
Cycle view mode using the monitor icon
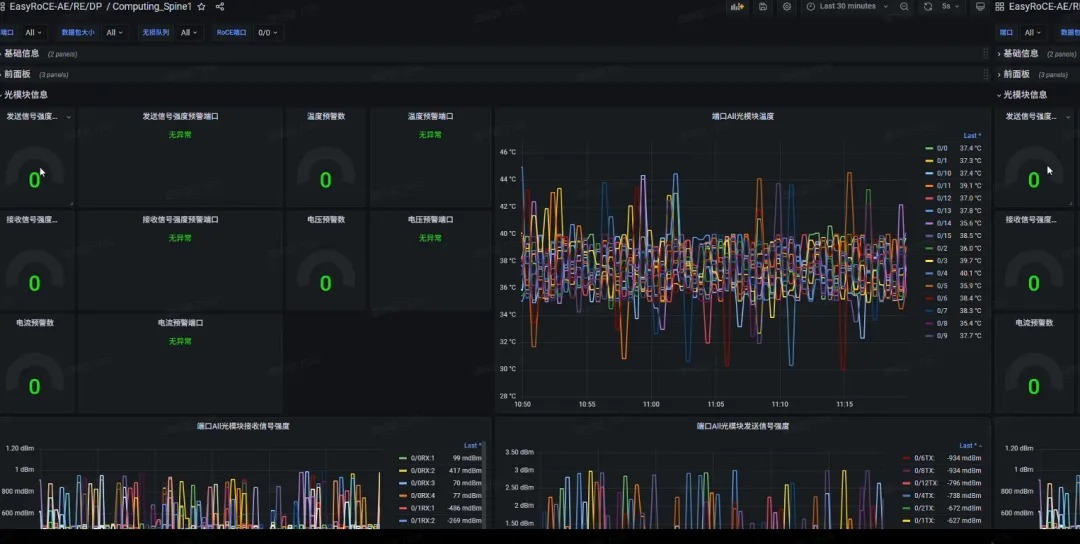tap(980, 6)
